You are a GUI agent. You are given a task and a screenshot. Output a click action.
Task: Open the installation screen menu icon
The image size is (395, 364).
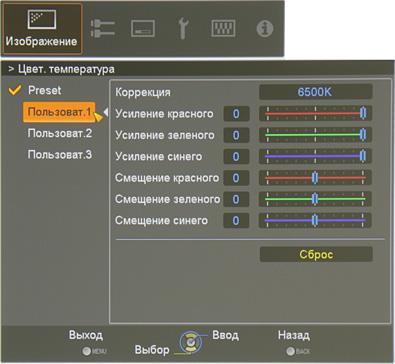[x=142, y=29]
